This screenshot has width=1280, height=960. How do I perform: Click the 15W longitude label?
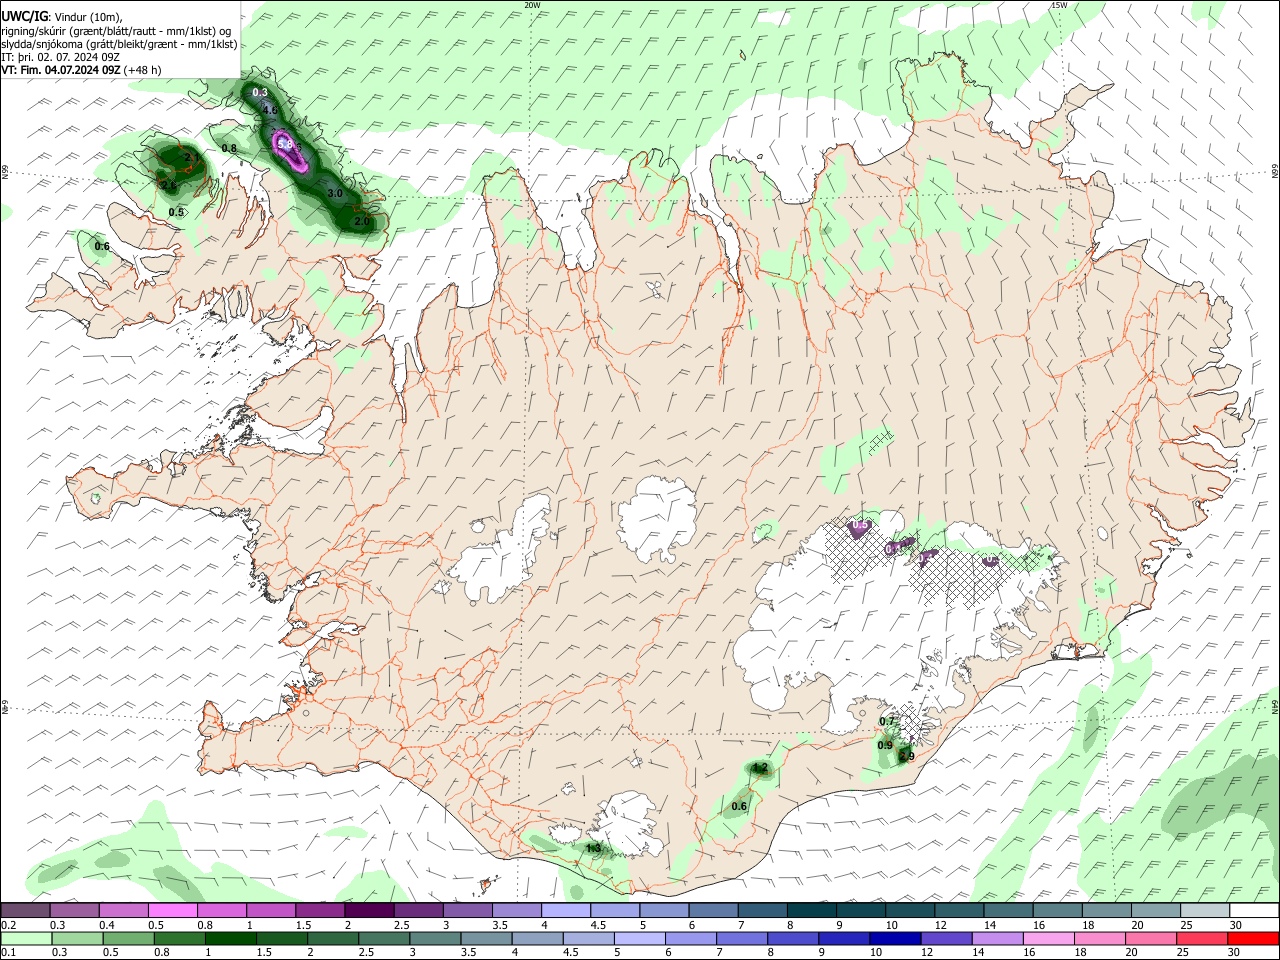pos(1059,5)
